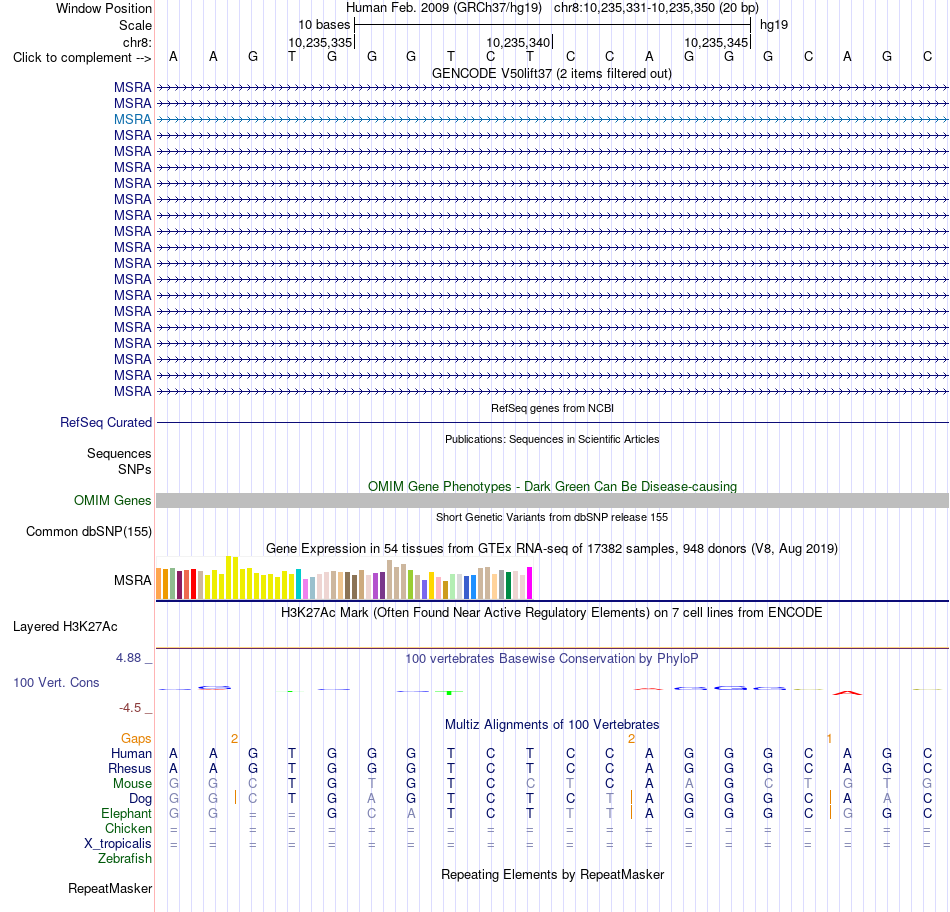Click the green 'OMIM Genes' label

coord(112,501)
